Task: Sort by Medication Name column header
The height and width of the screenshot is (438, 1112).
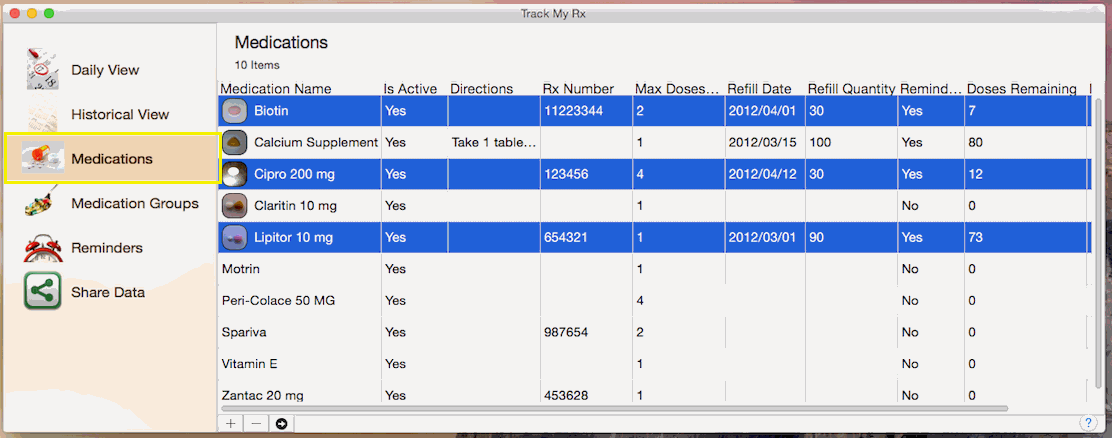Action: coord(276,89)
